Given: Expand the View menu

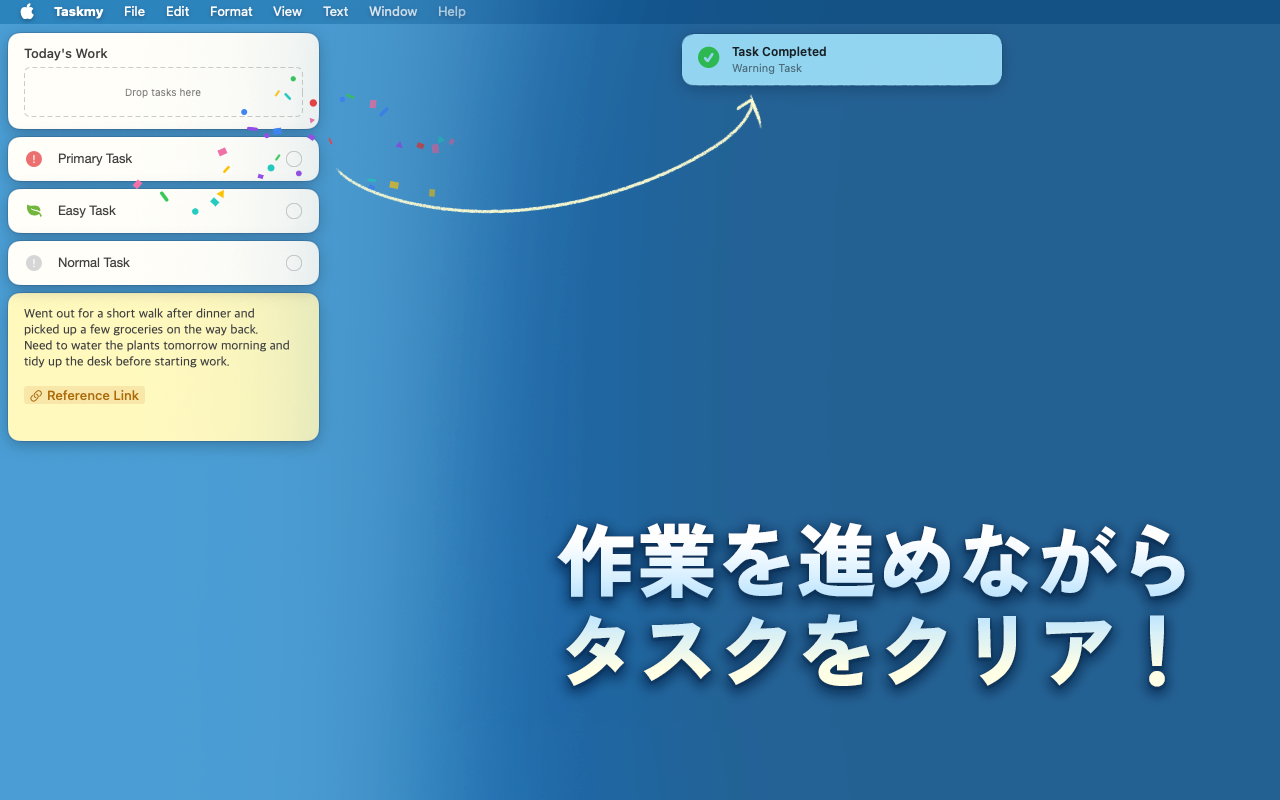Looking at the screenshot, I should pos(287,12).
